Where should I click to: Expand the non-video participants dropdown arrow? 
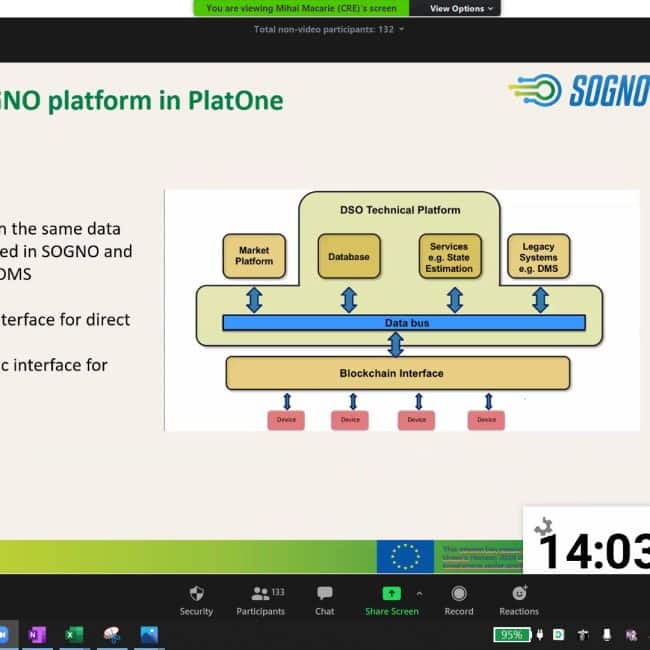(401, 29)
